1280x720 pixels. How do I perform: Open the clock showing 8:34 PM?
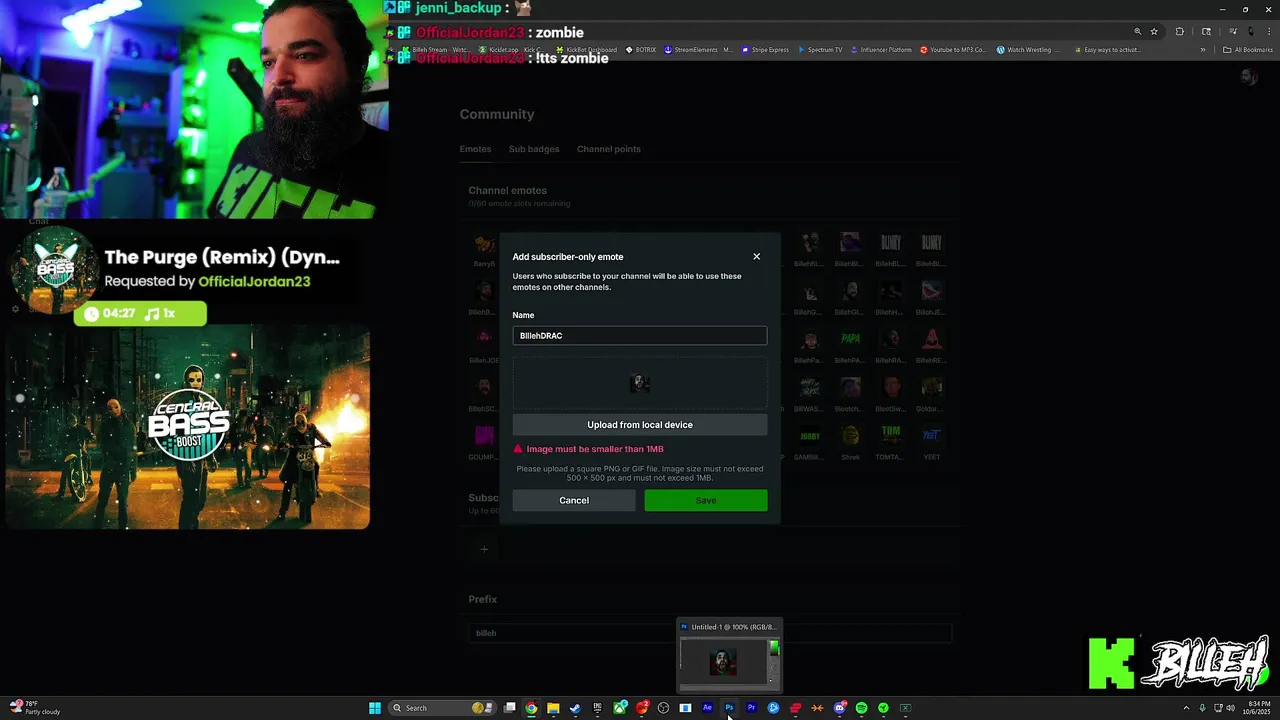coord(1259,708)
